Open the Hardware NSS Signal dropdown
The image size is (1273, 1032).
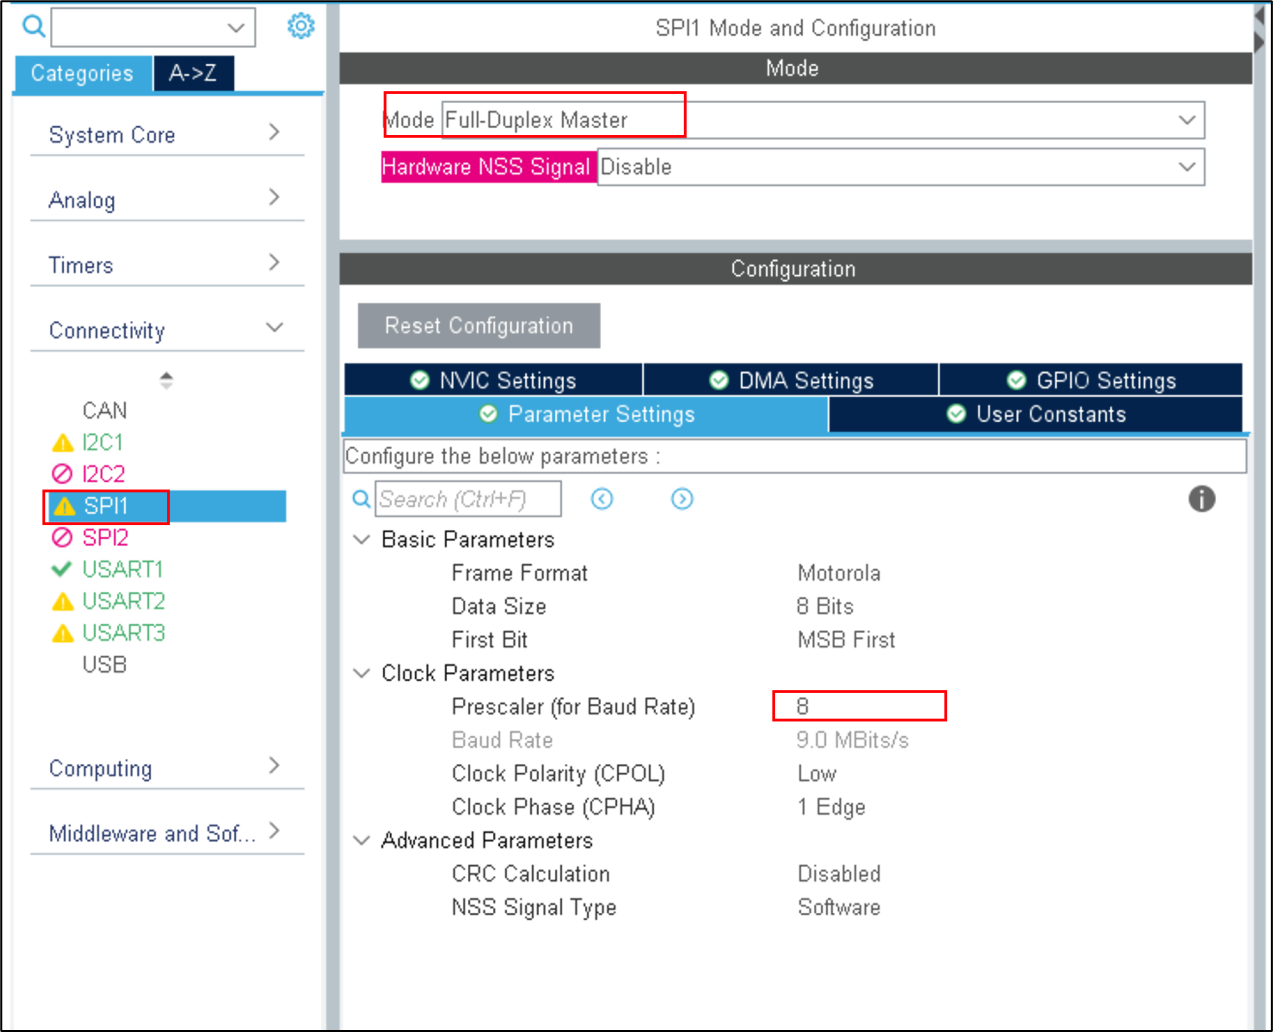click(x=900, y=167)
